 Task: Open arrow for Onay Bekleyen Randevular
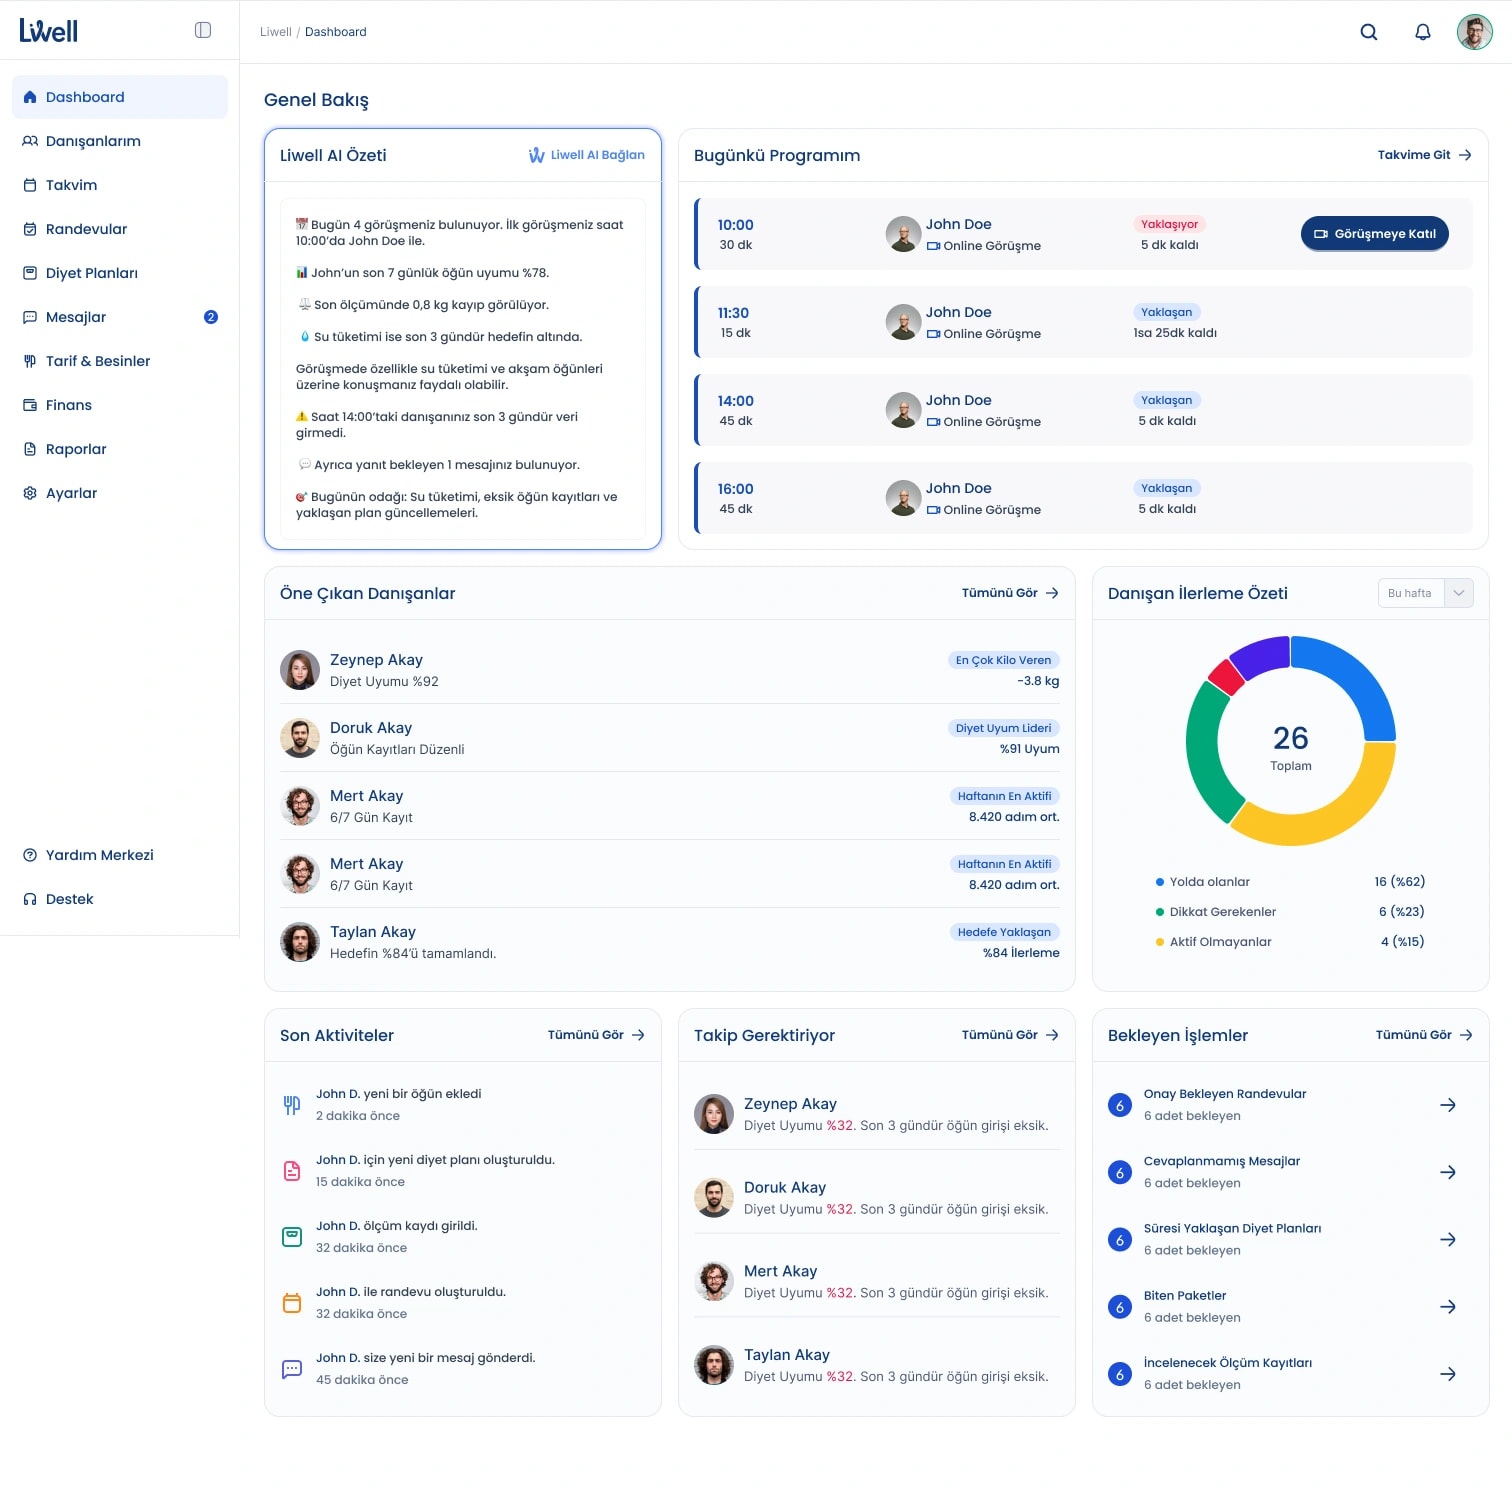(x=1448, y=1105)
